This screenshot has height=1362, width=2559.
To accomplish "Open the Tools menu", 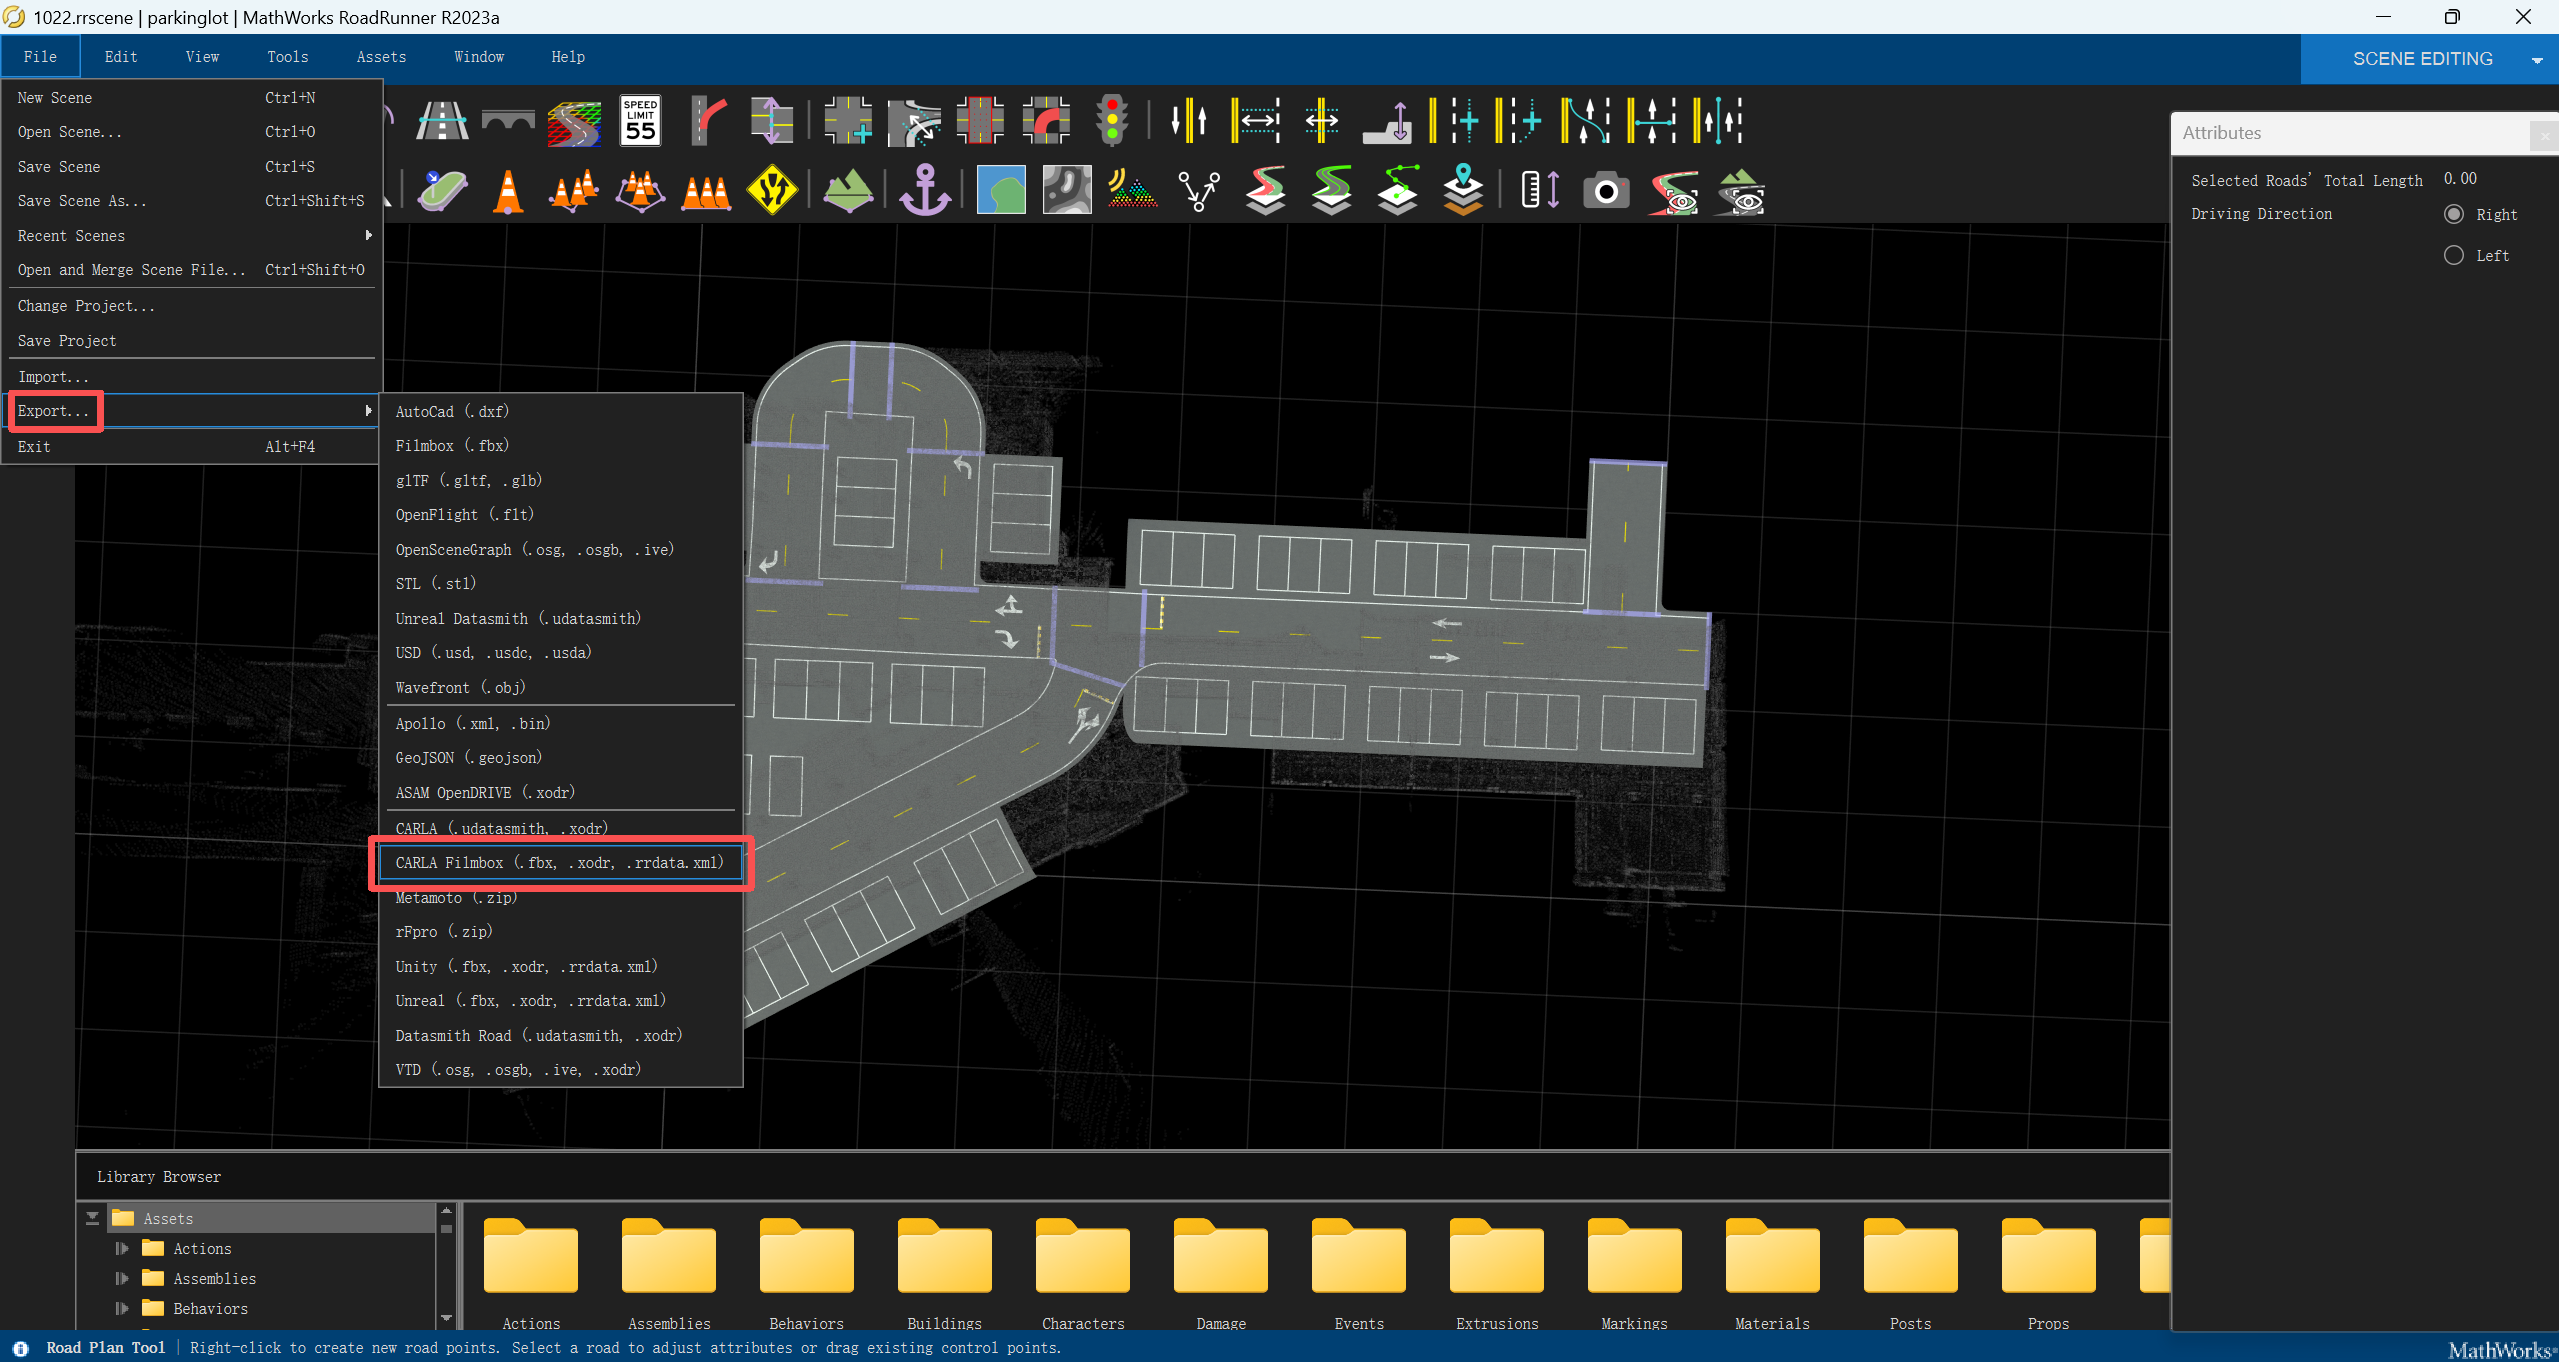I will coord(287,57).
